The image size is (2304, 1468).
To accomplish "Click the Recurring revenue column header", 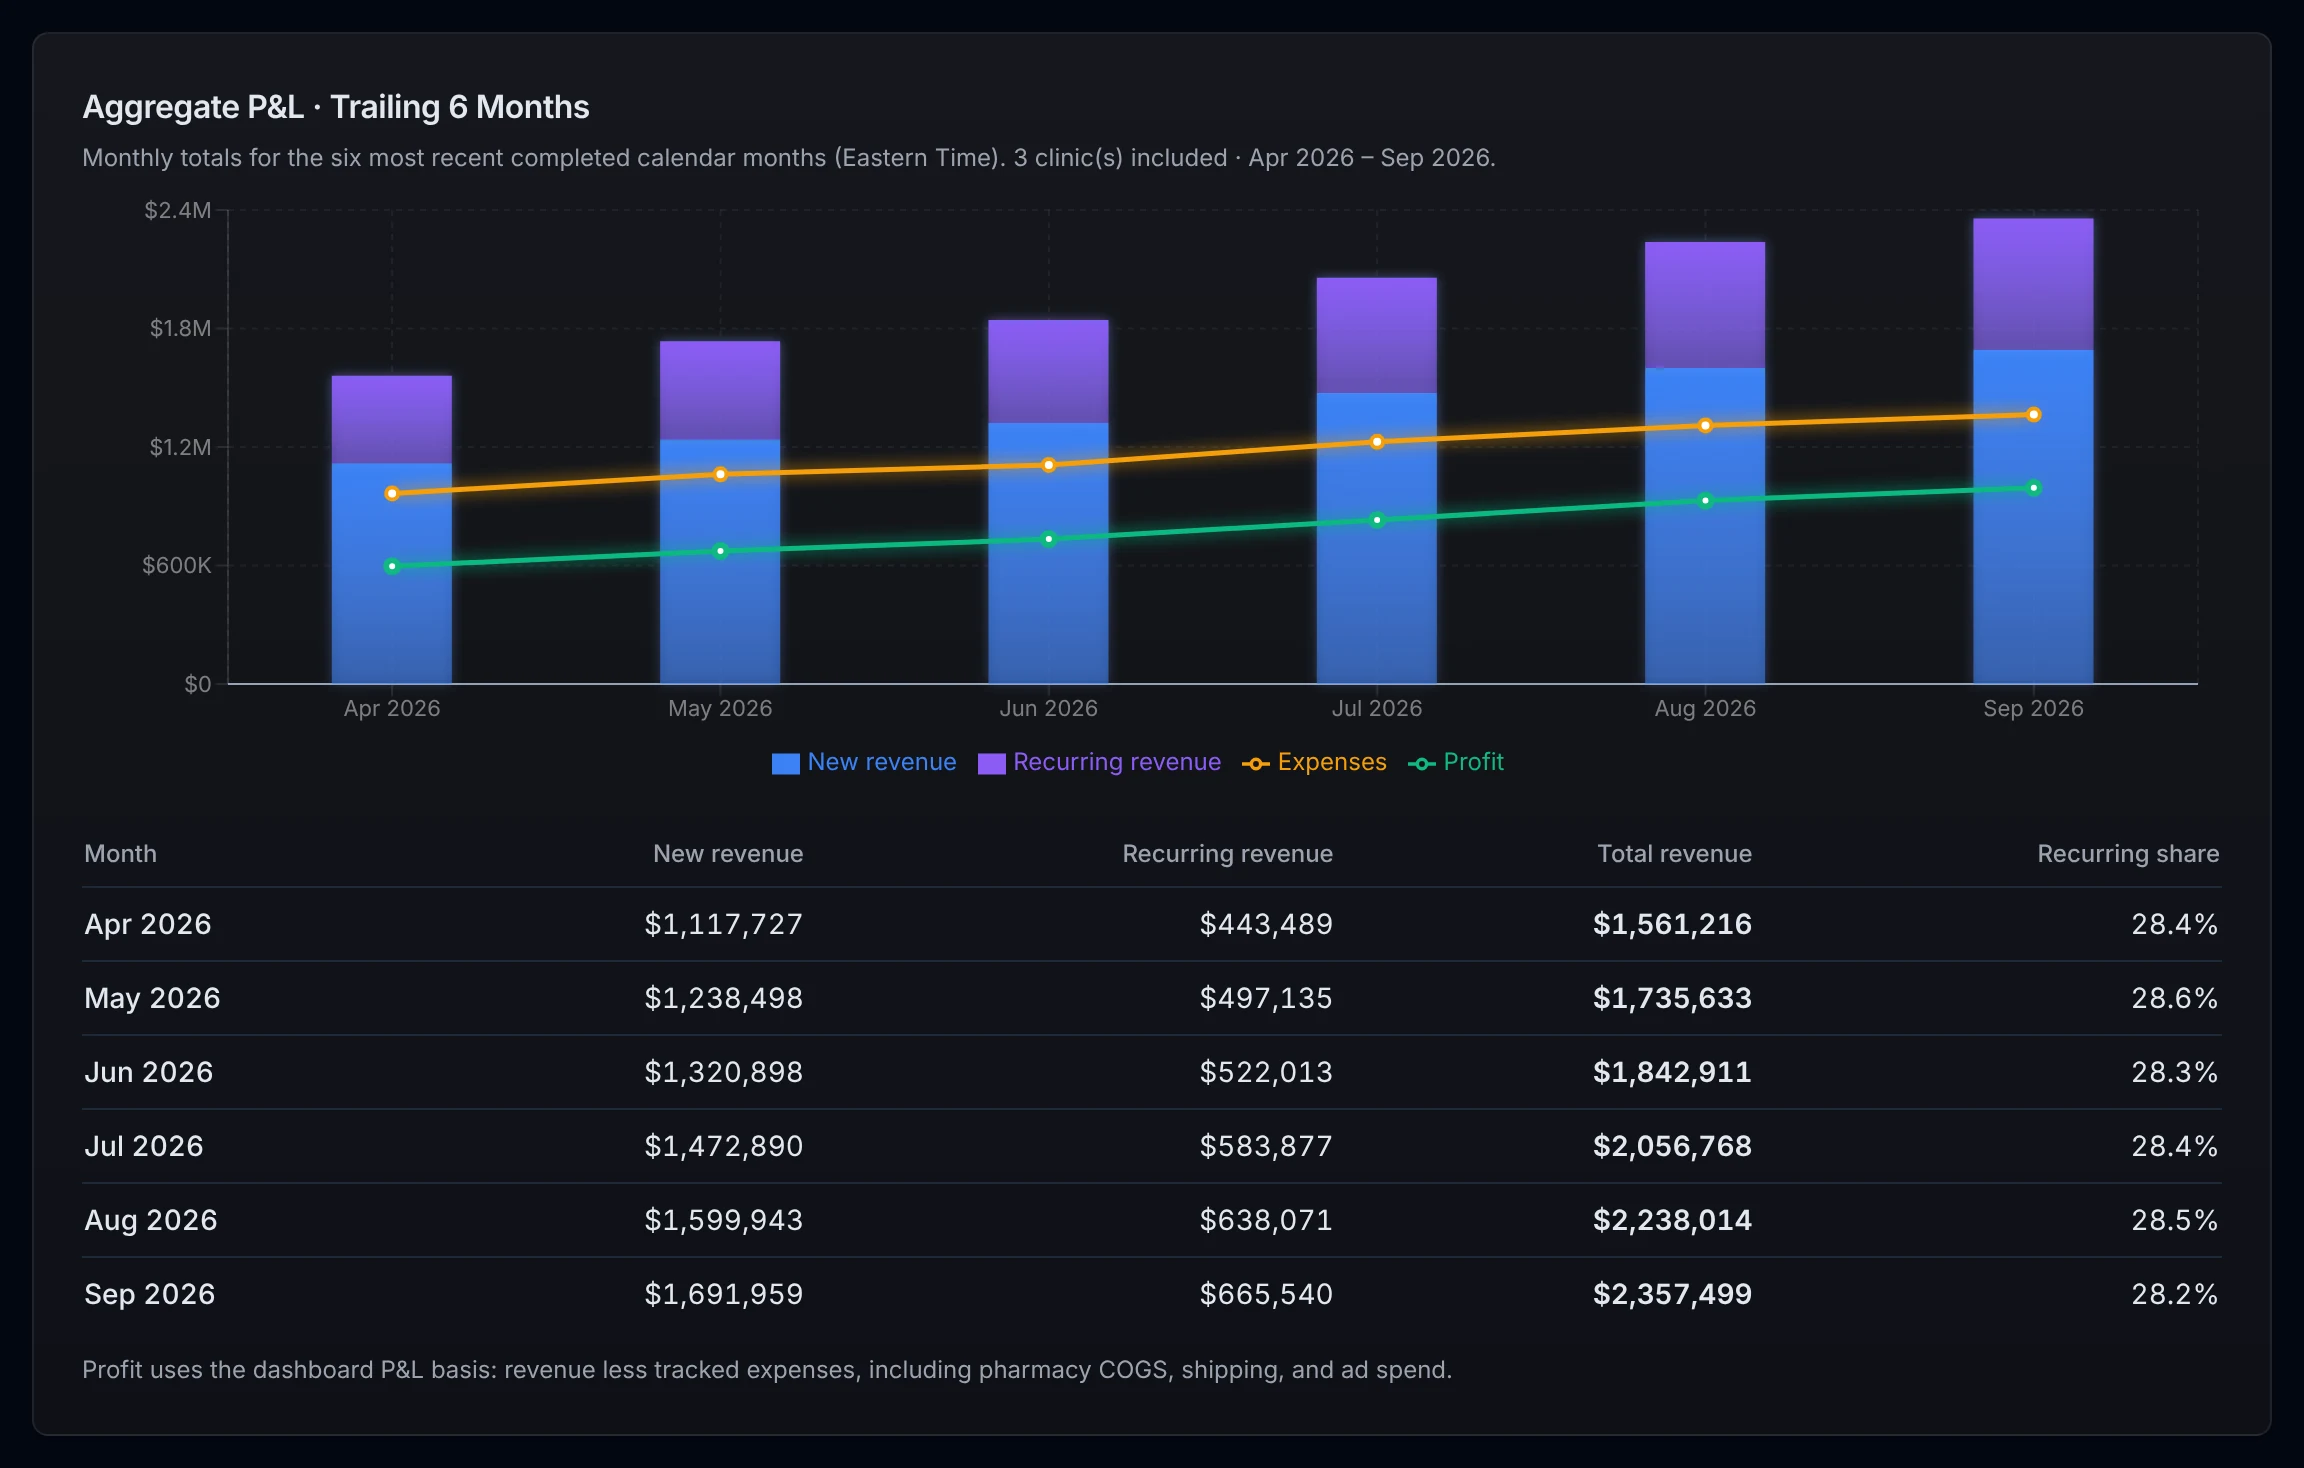I will [x=1227, y=853].
